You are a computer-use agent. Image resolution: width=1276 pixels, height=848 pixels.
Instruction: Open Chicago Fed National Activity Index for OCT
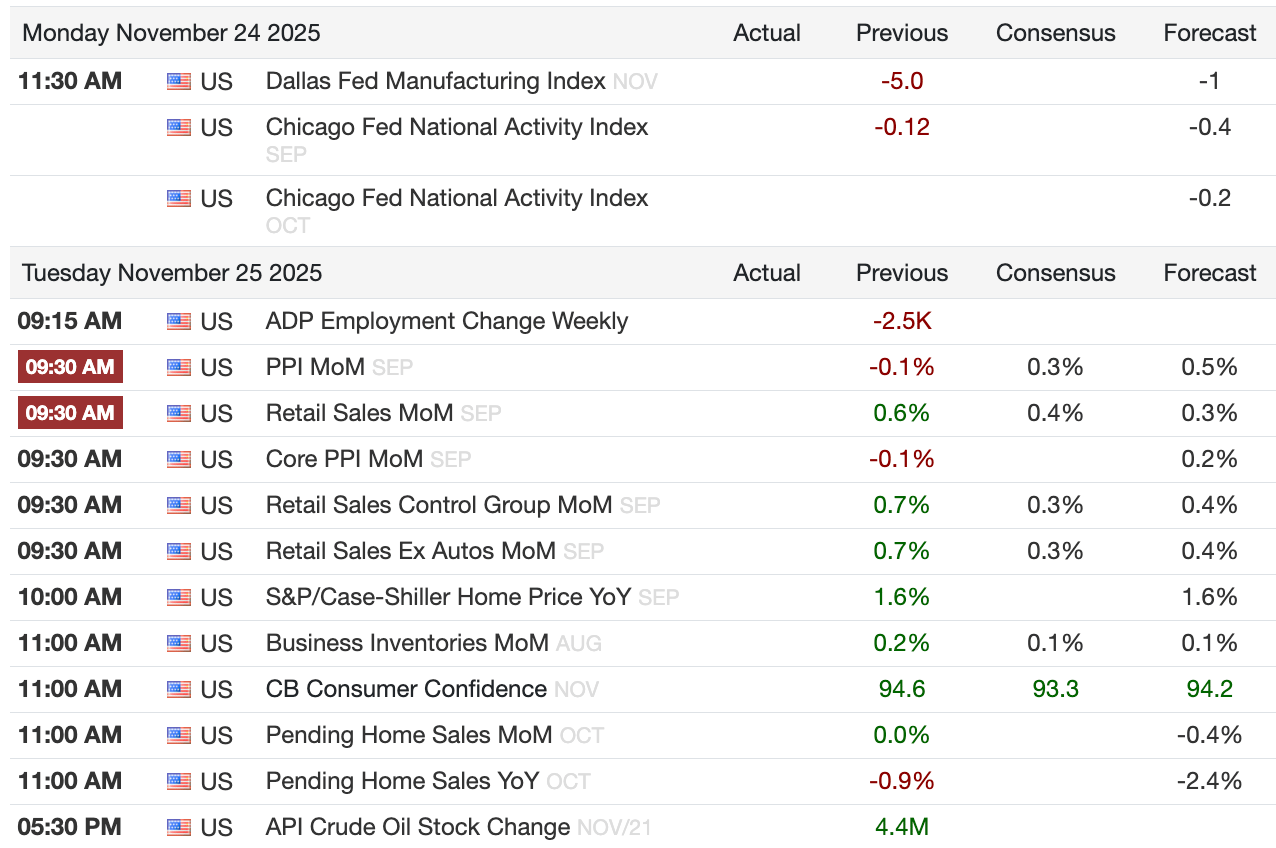(457, 198)
